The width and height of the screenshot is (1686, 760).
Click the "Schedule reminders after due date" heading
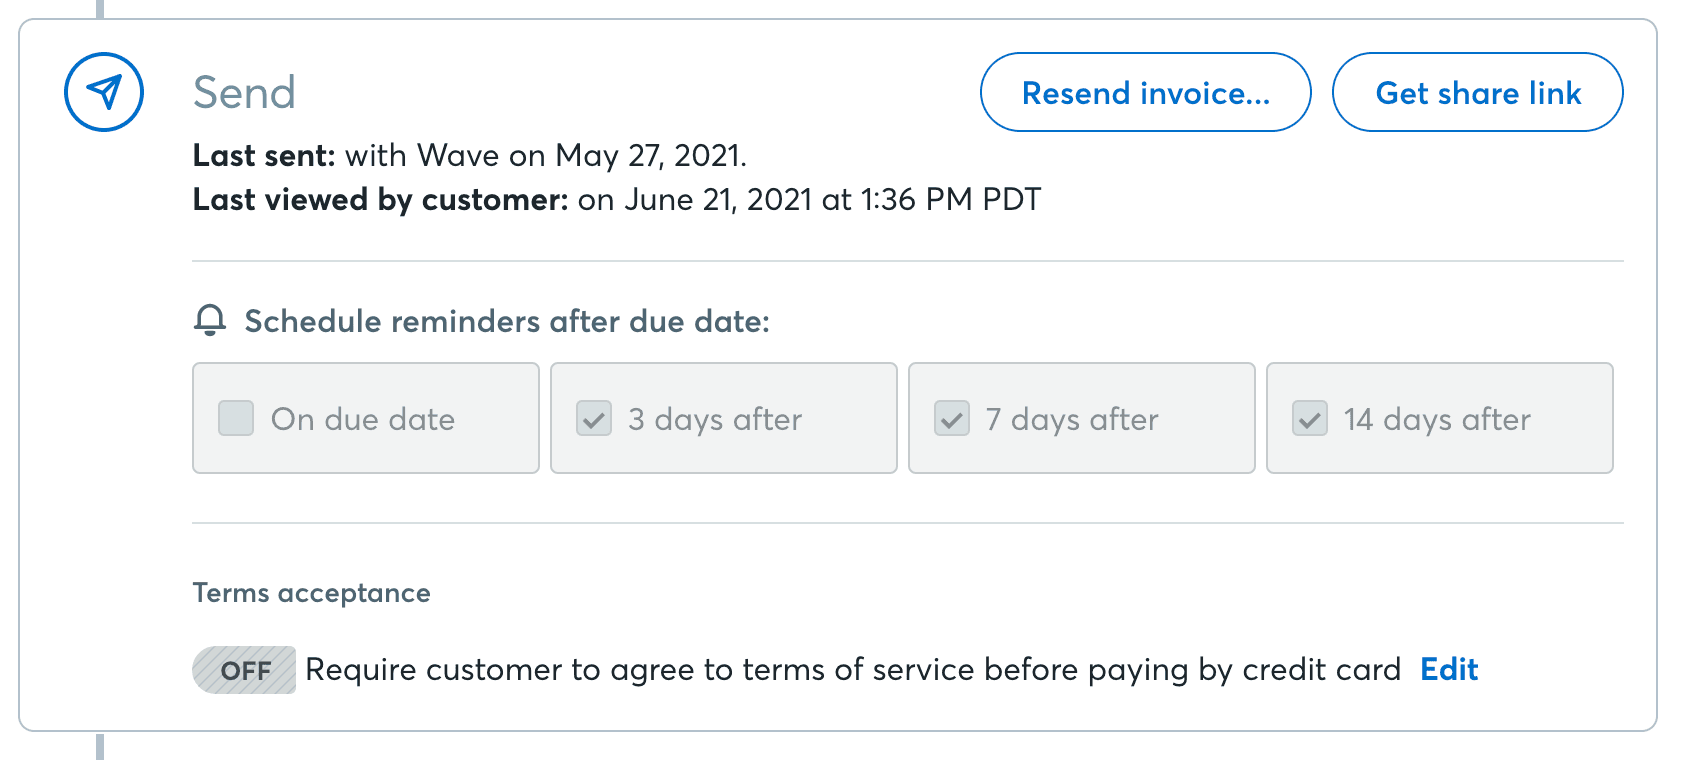(506, 320)
